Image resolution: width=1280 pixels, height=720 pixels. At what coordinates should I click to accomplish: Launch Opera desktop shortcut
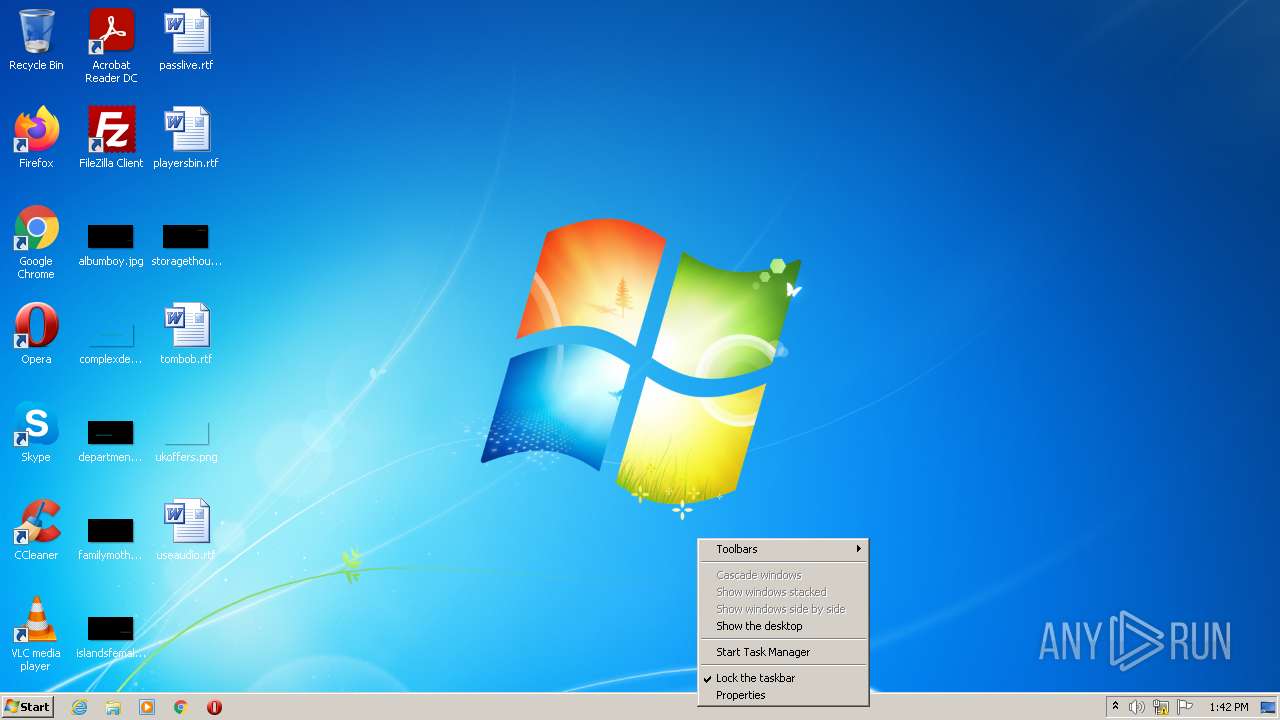tap(36, 334)
